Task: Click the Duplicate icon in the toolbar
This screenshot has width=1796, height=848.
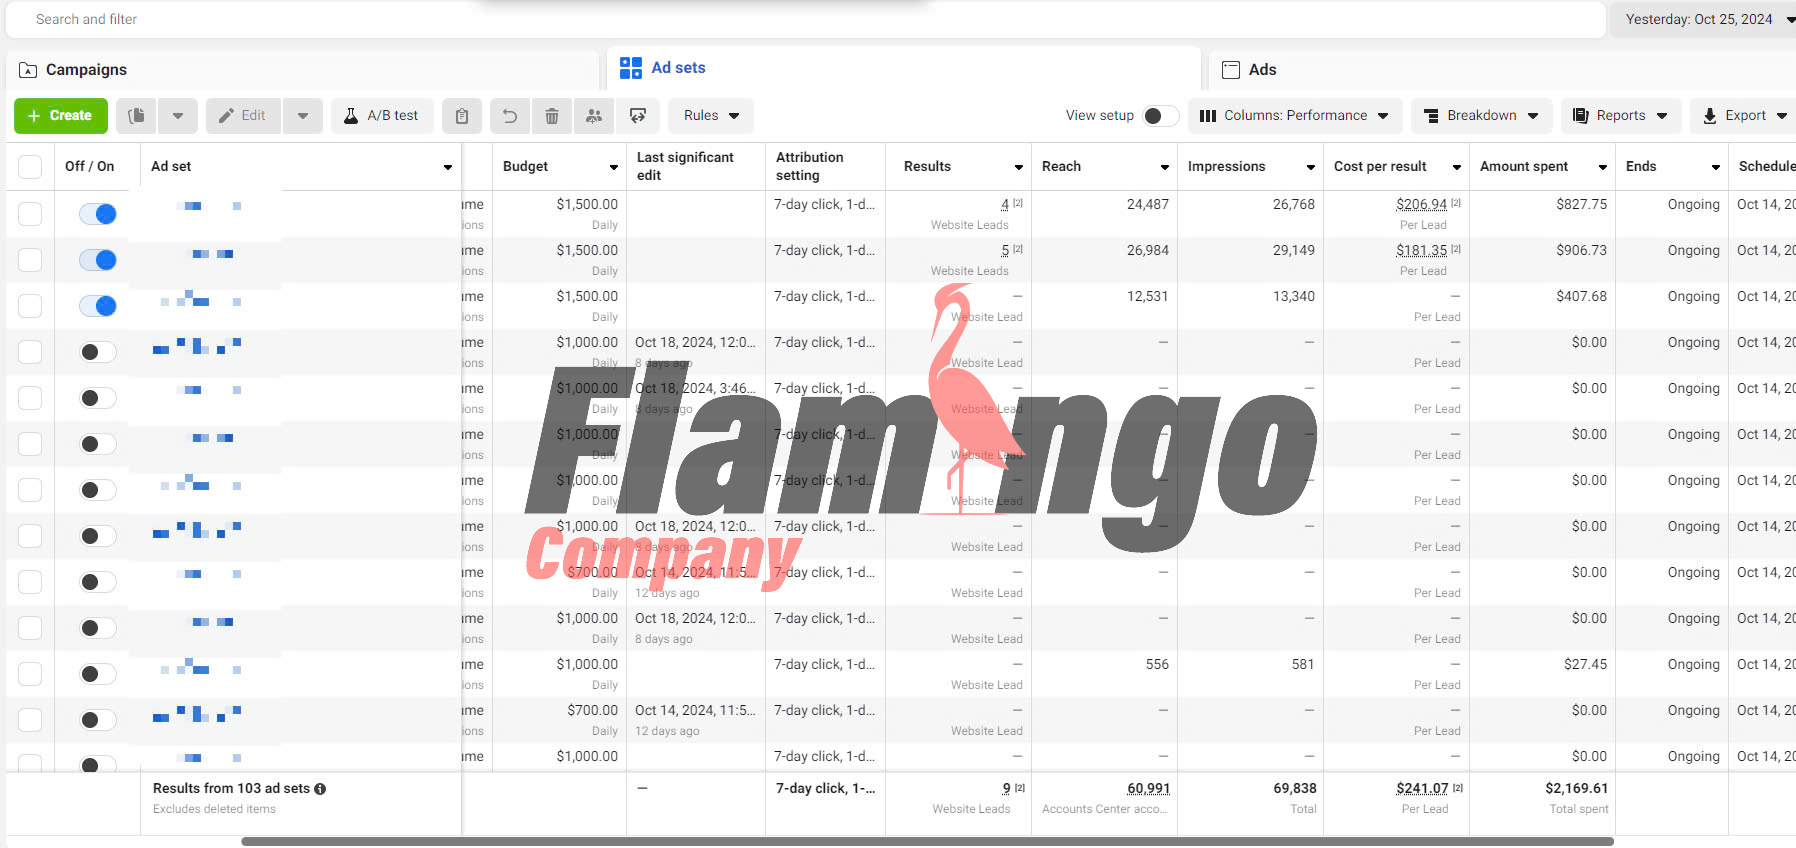Action: click(x=137, y=116)
